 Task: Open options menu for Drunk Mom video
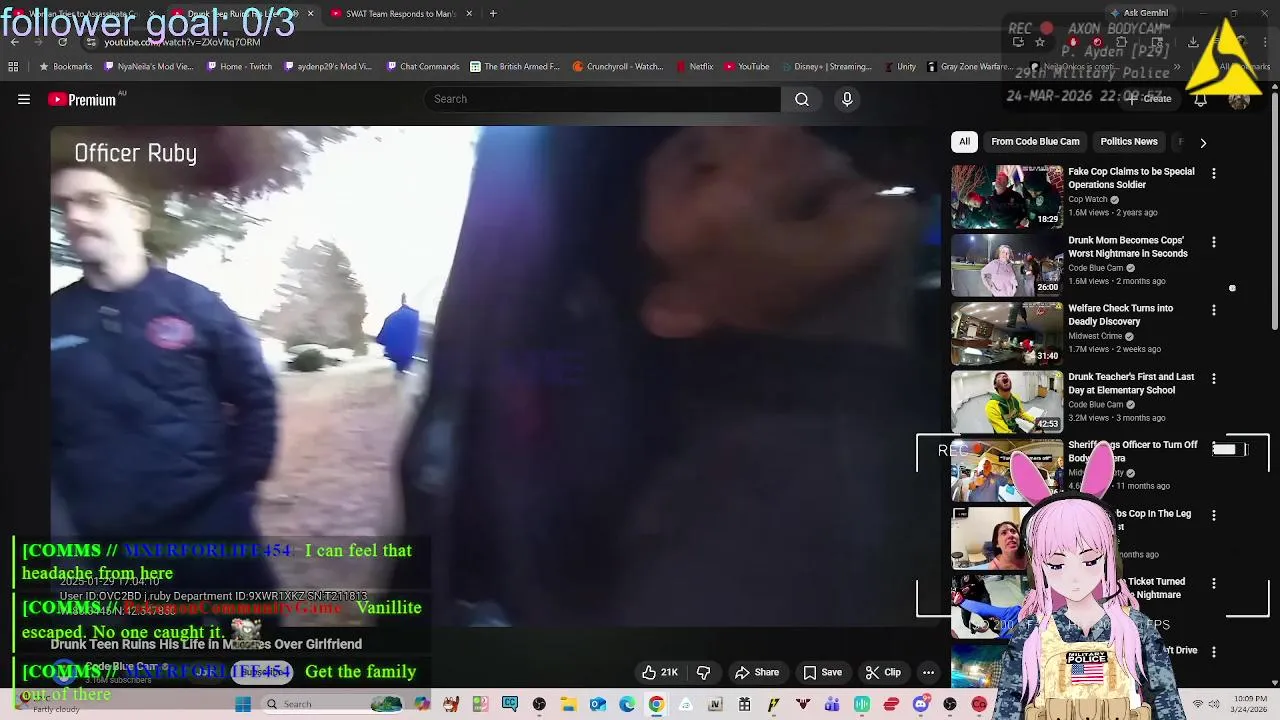(1214, 242)
